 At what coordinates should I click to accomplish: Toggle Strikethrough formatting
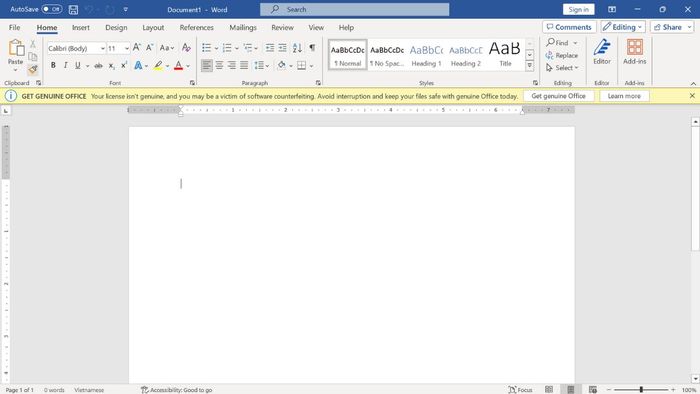click(x=98, y=66)
